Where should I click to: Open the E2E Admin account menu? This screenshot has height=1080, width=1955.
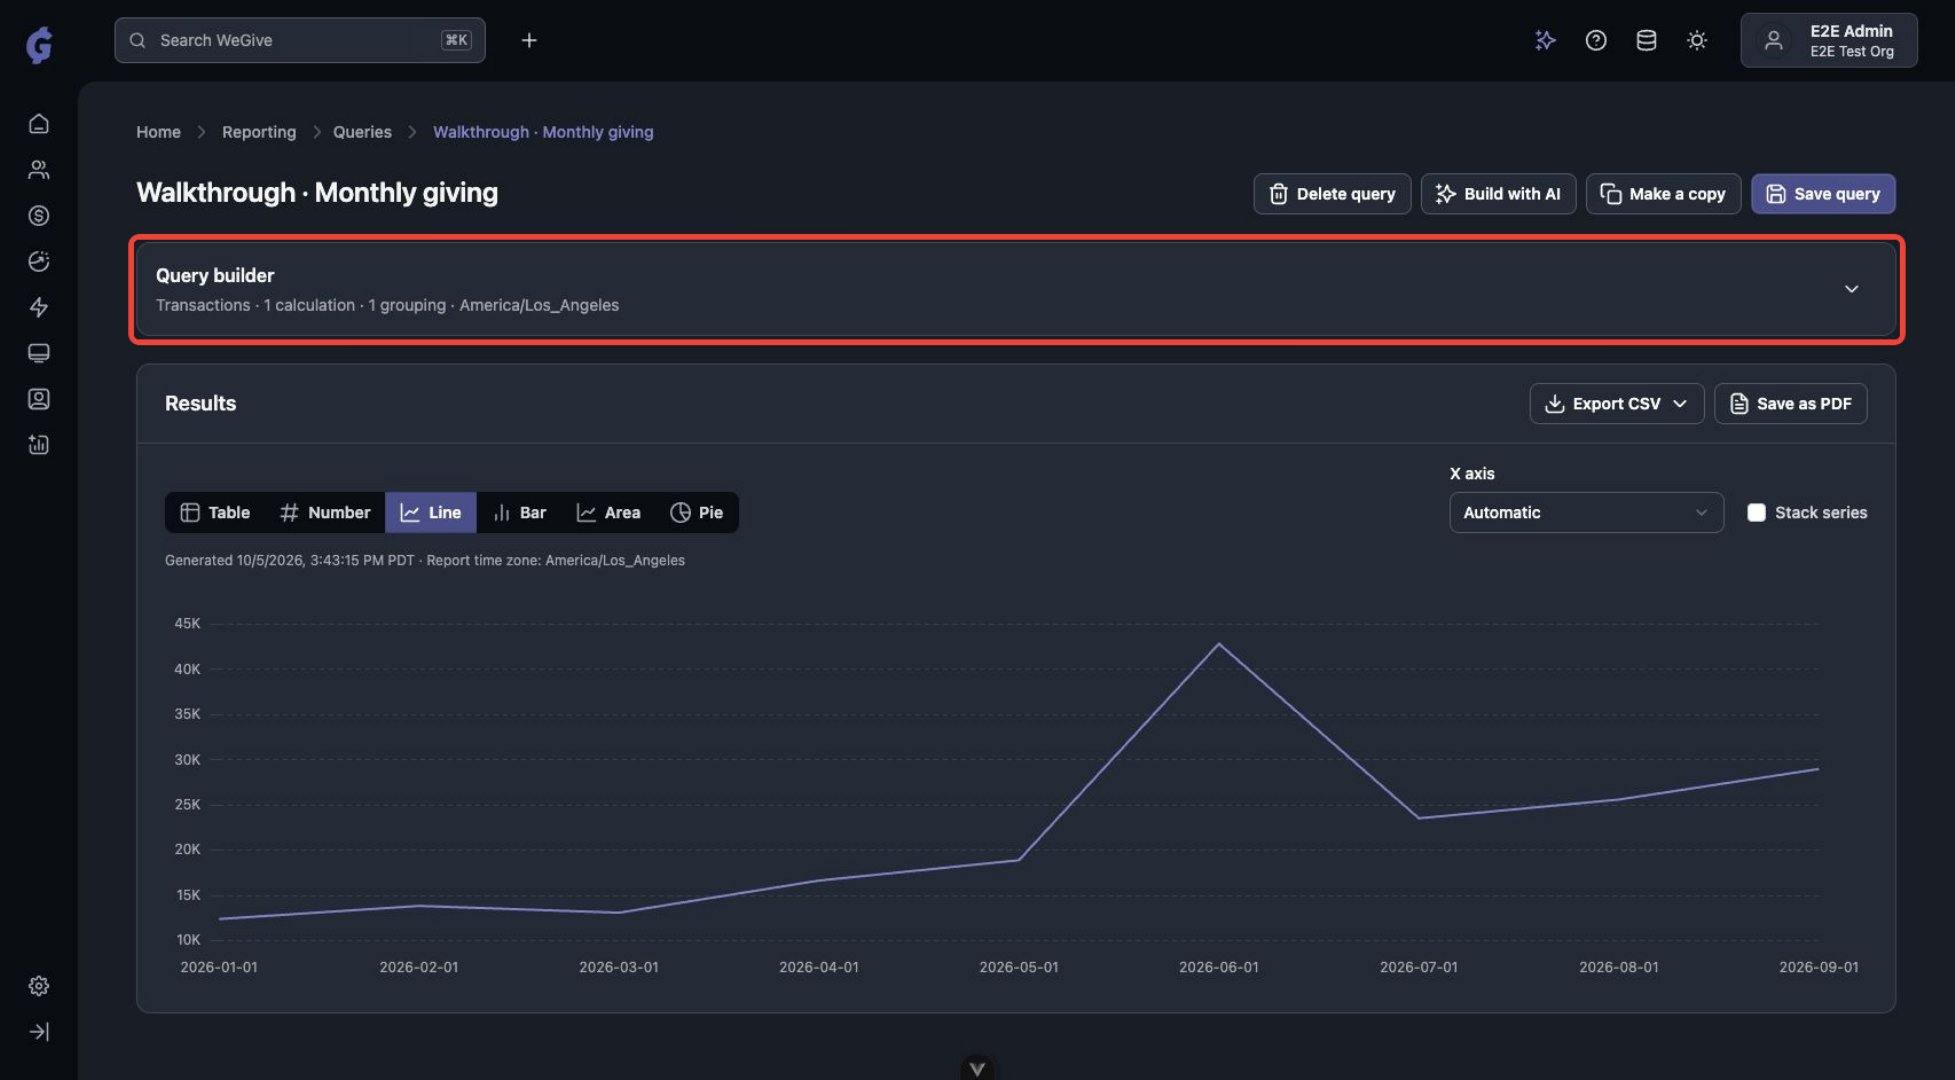[x=1828, y=40]
